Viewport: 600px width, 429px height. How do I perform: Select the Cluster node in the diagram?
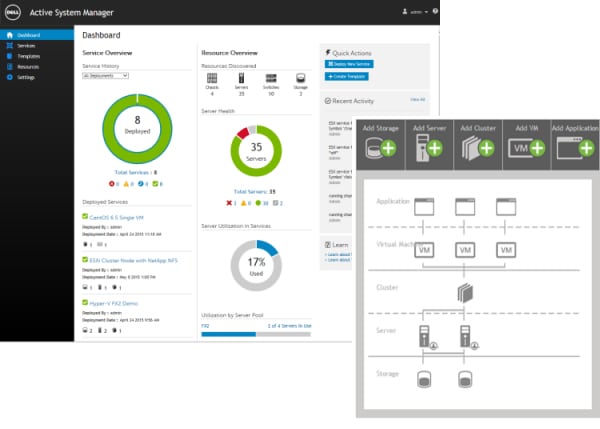click(x=465, y=293)
